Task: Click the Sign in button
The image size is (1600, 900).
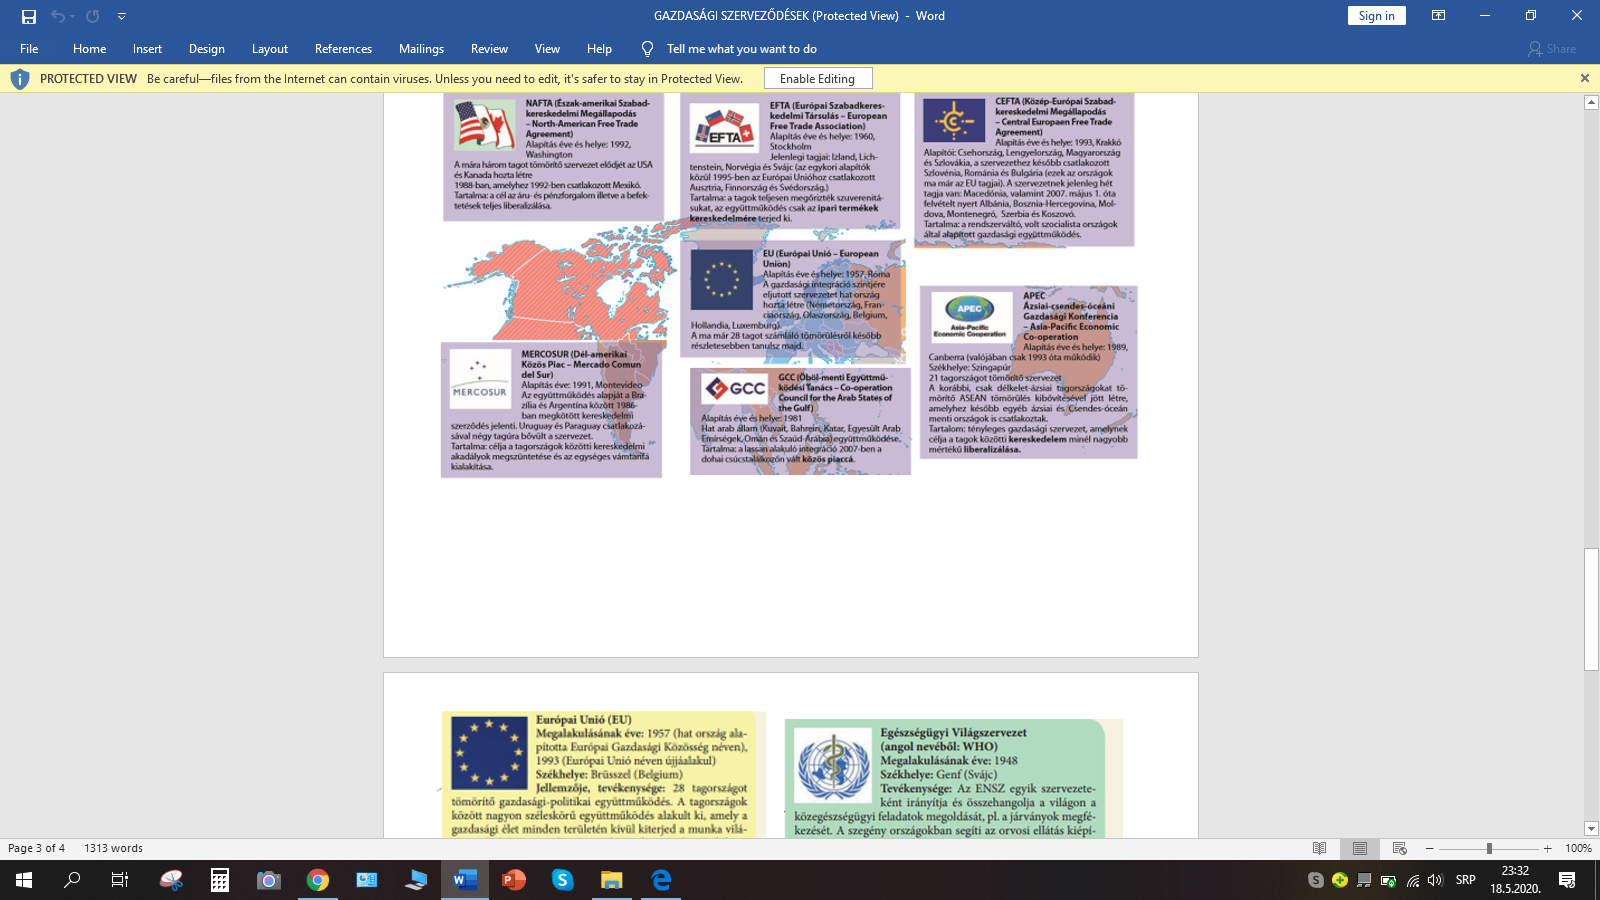Action: point(1376,16)
